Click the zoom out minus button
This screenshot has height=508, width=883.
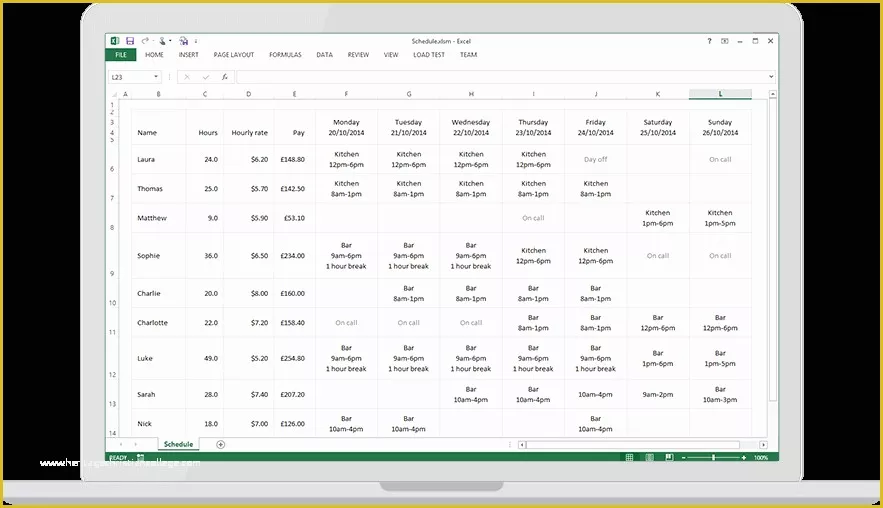point(684,458)
